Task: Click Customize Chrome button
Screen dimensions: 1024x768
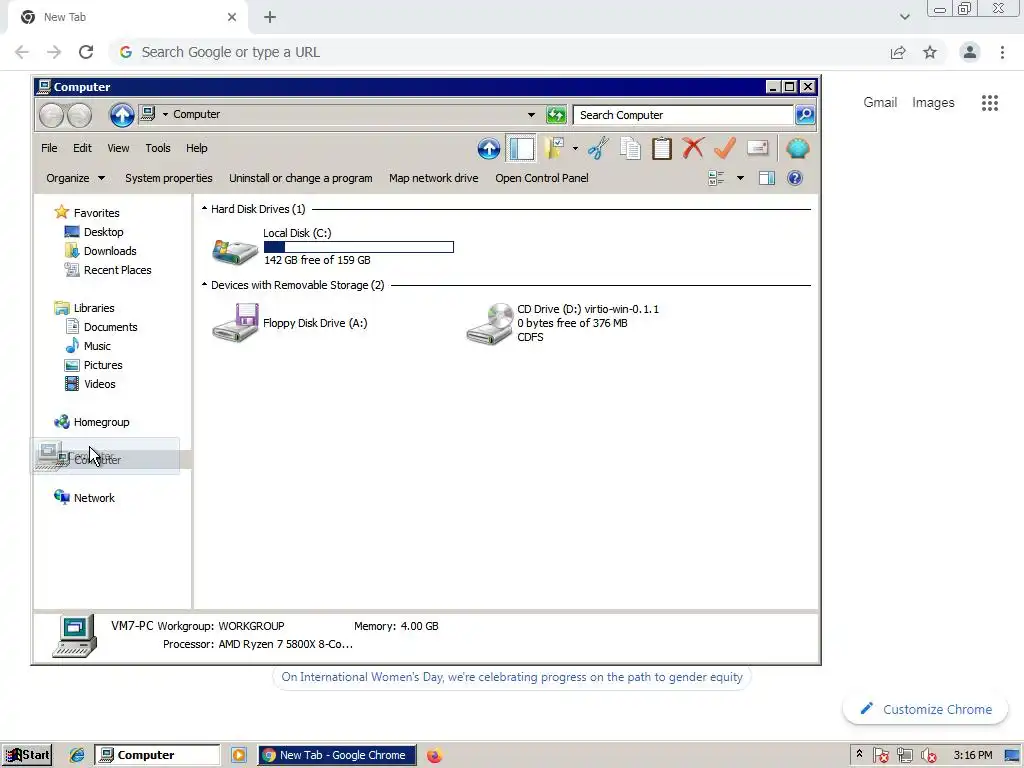Action: click(925, 709)
